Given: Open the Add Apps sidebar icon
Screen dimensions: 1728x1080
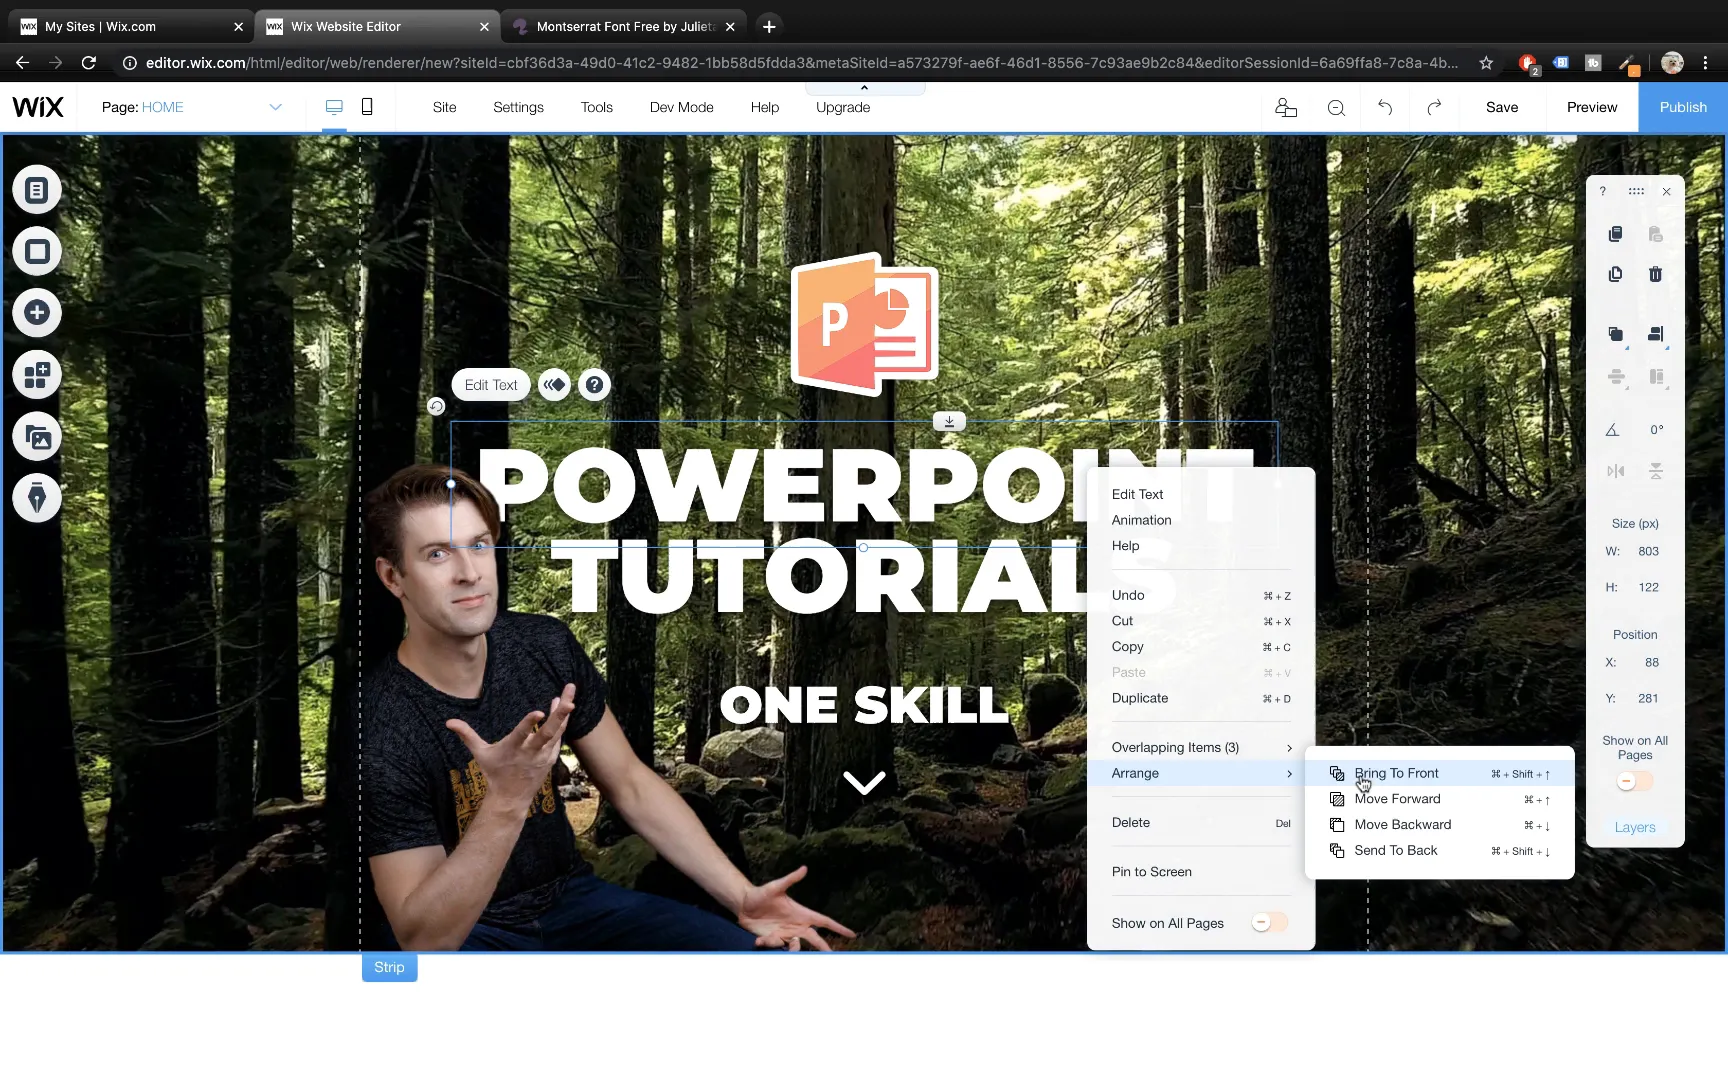Looking at the screenshot, I should 37,375.
